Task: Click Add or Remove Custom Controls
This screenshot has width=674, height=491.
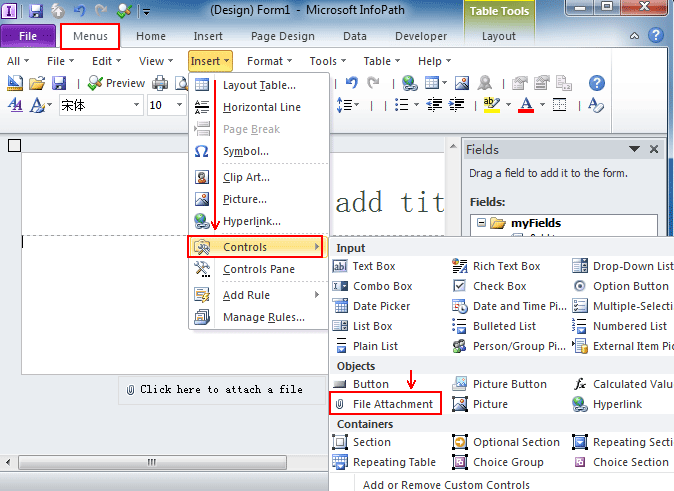Action: click(446, 485)
